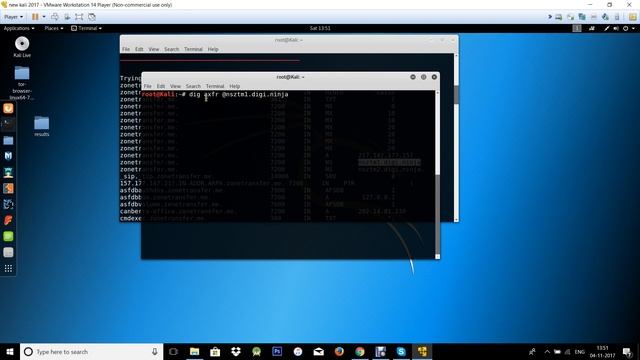Open the Kali Live disc desktop icon

click(22, 47)
